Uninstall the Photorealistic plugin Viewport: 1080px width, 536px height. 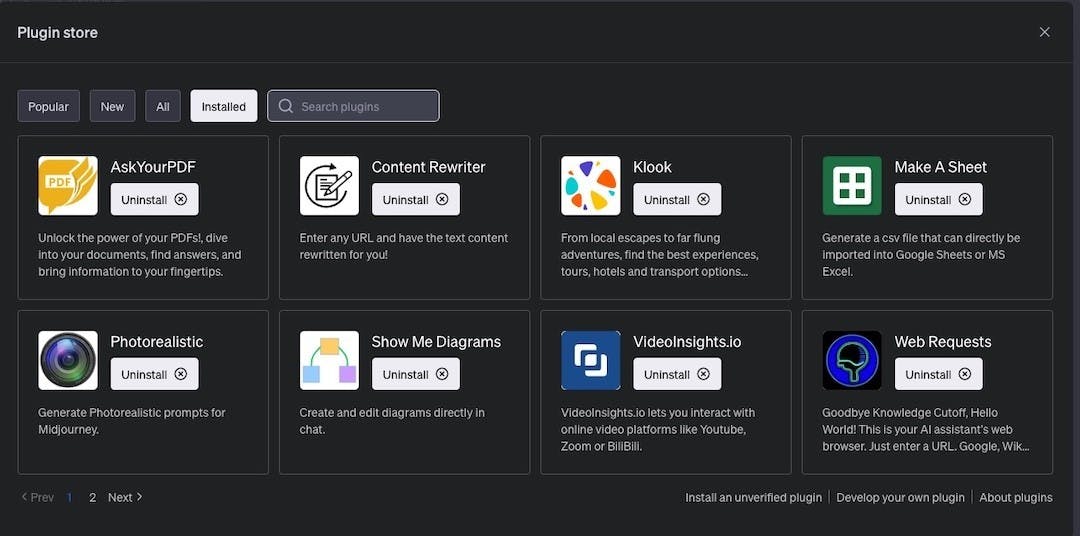coord(154,374)
